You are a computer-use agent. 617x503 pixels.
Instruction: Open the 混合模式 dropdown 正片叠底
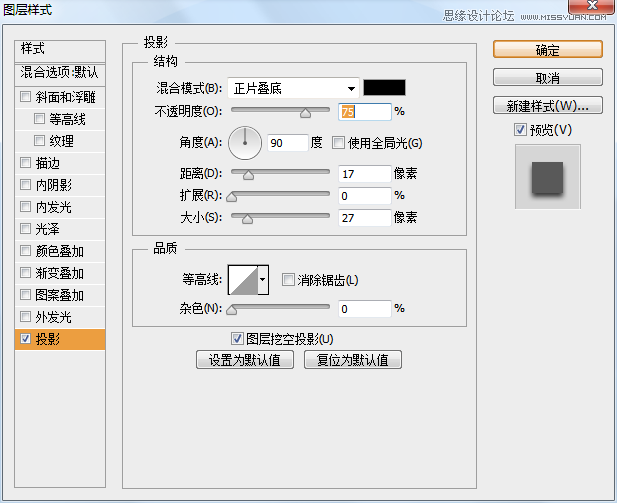294,88
